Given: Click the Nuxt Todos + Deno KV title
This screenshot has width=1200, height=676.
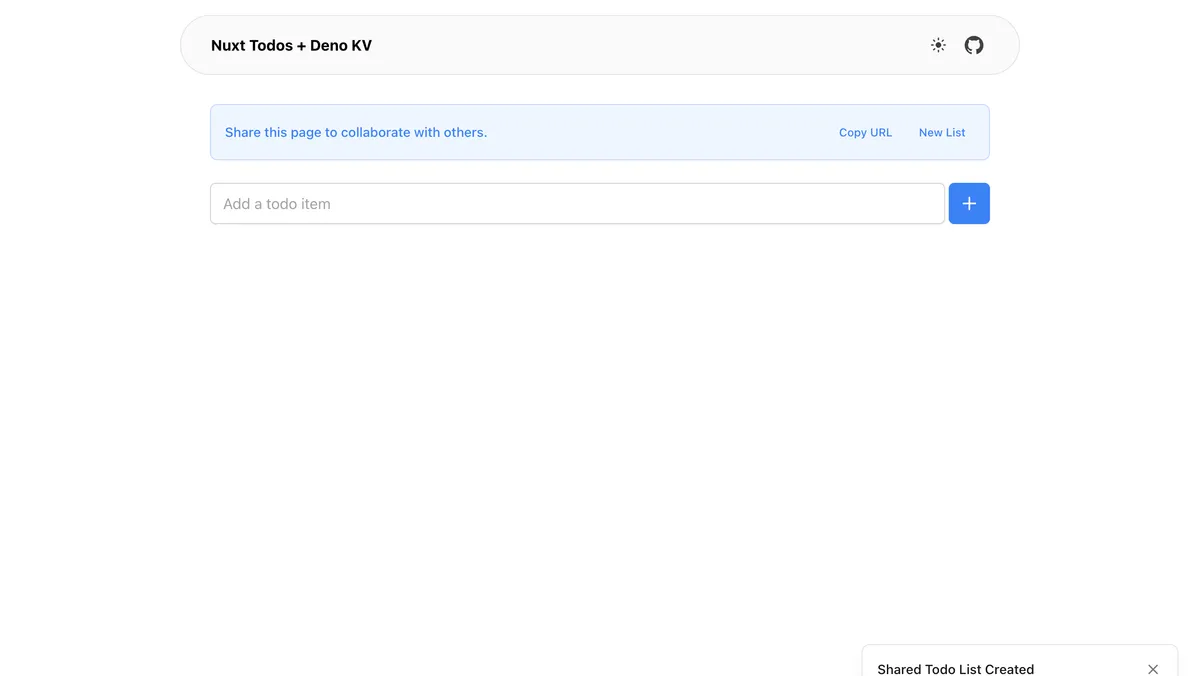Looking at the screenshot, I should pos(291,45).
